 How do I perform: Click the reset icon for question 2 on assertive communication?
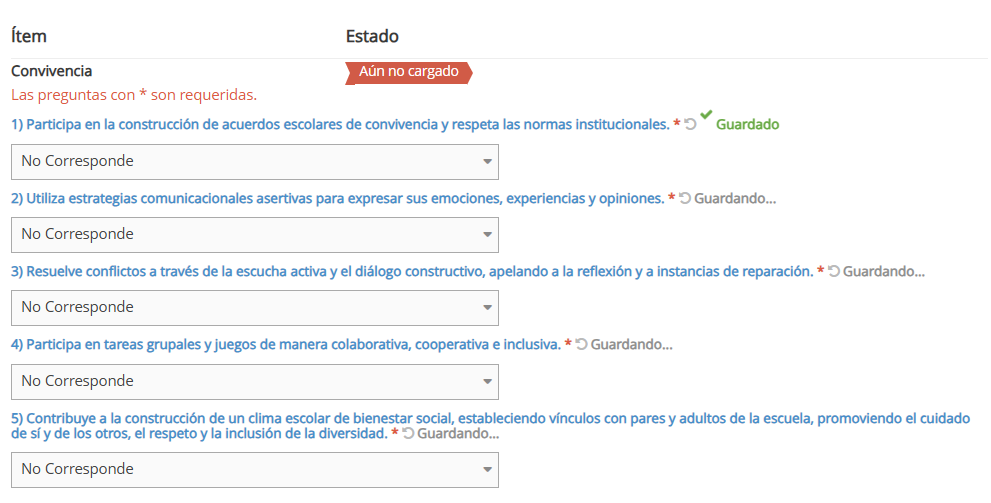coord(685,199)
